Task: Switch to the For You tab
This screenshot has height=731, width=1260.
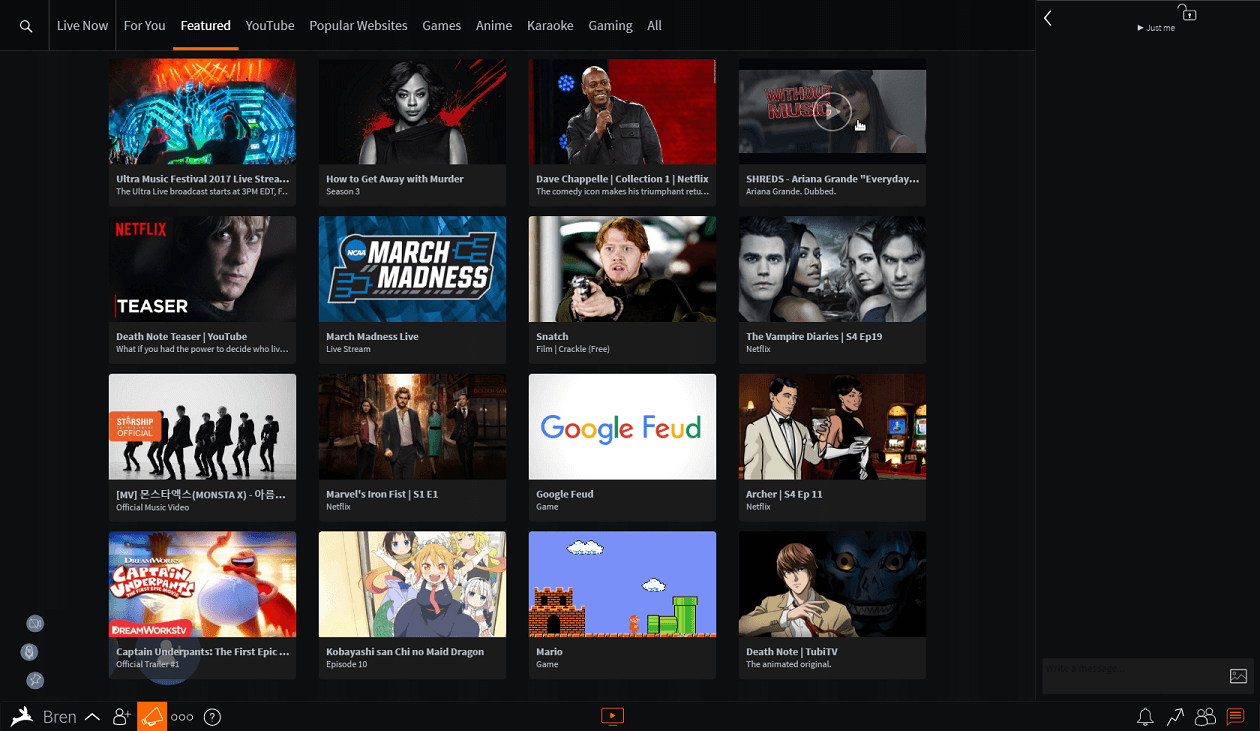Action: (x=144, y=26)
